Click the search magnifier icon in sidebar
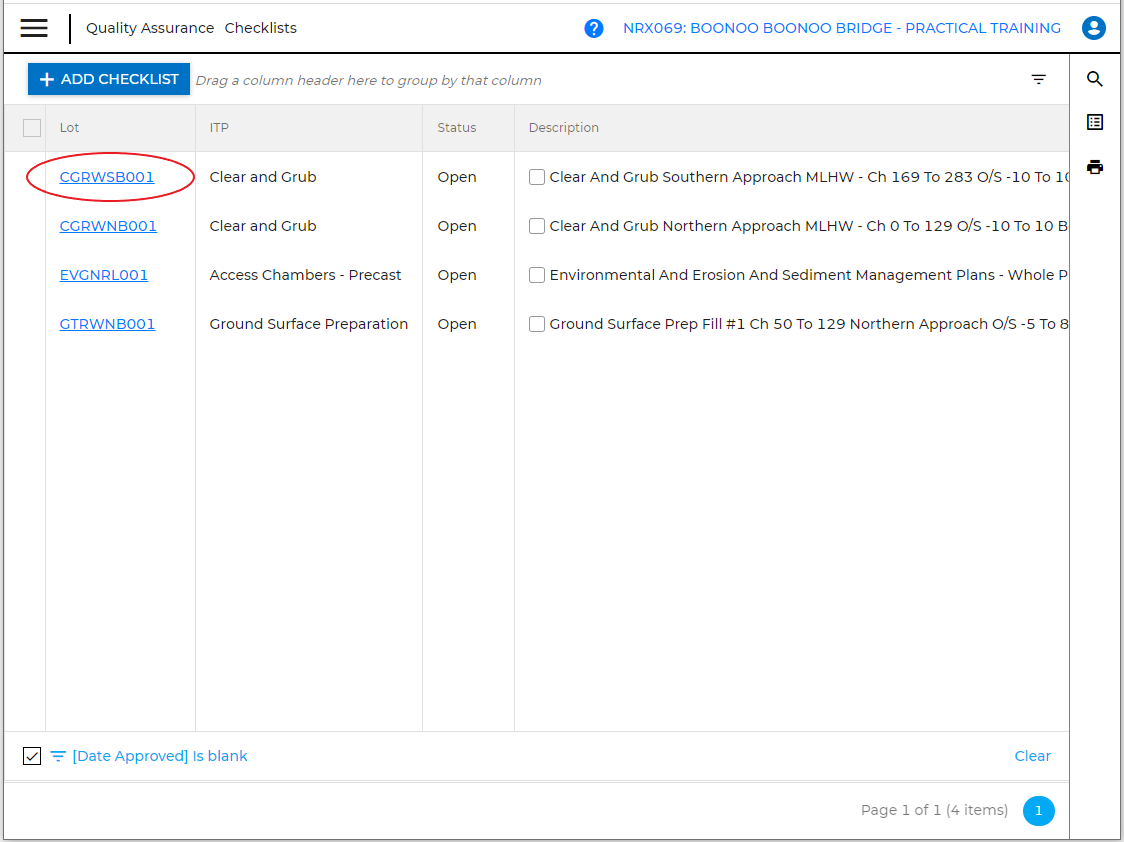This screenshot has width=1124, height=842. click(x=1095, y=80)
